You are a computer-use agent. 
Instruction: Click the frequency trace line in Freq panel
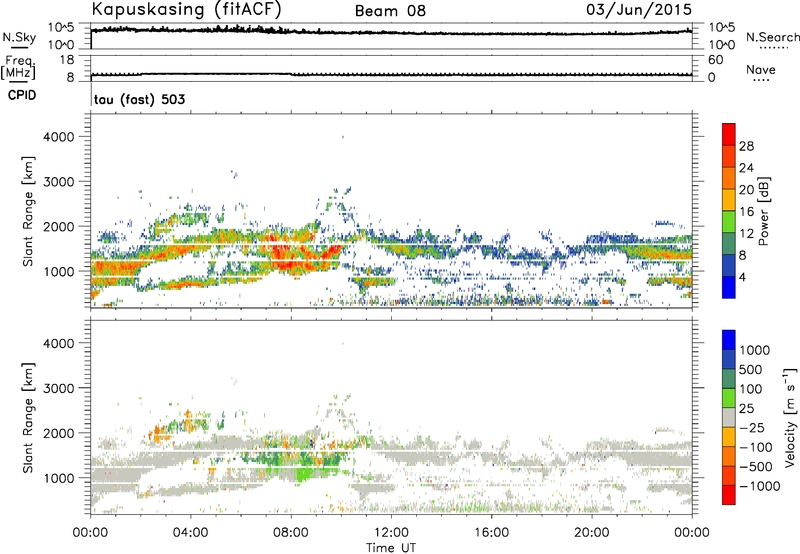pyautogui.click(x=391, y=74)
